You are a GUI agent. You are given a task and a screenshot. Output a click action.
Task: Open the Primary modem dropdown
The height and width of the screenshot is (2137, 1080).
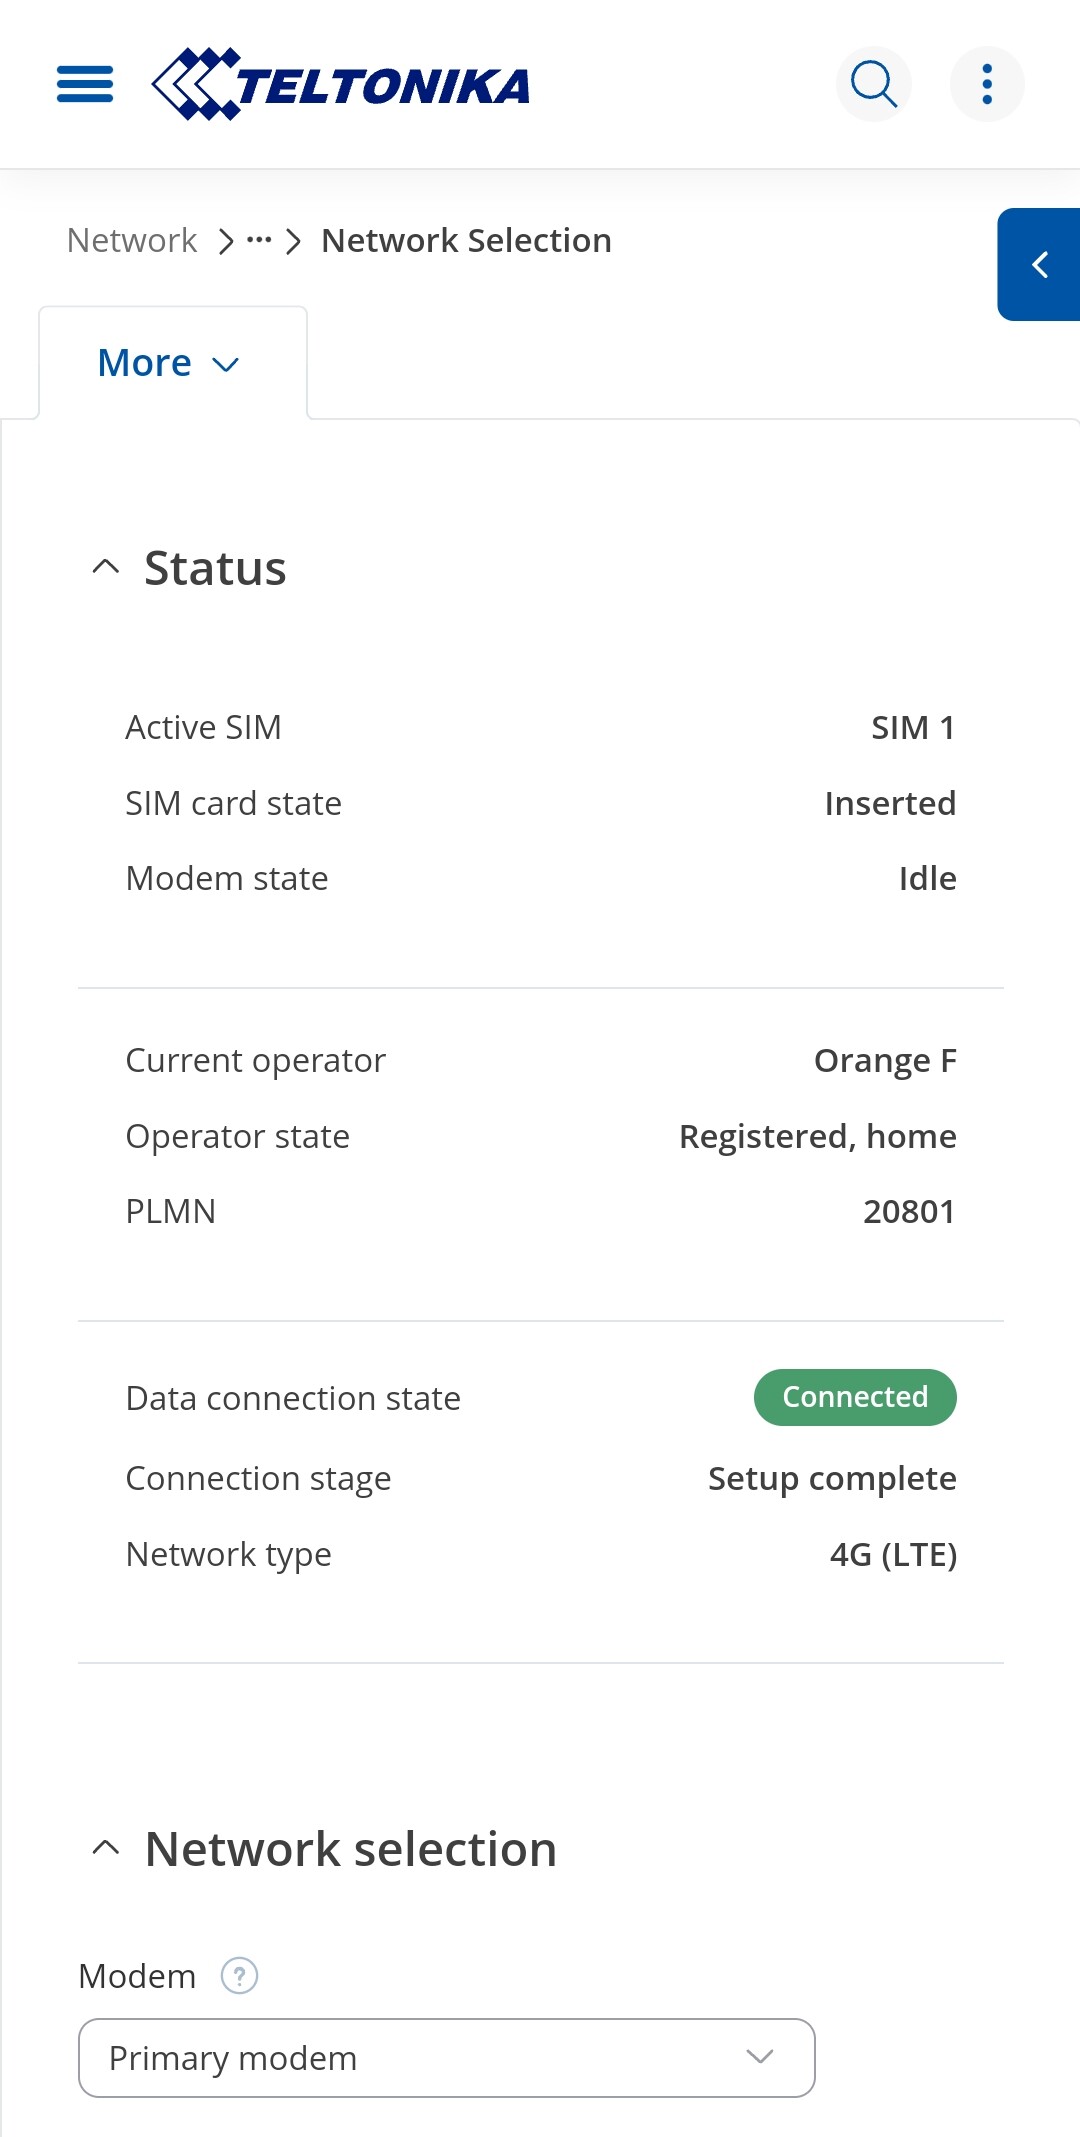point(447,2058)
